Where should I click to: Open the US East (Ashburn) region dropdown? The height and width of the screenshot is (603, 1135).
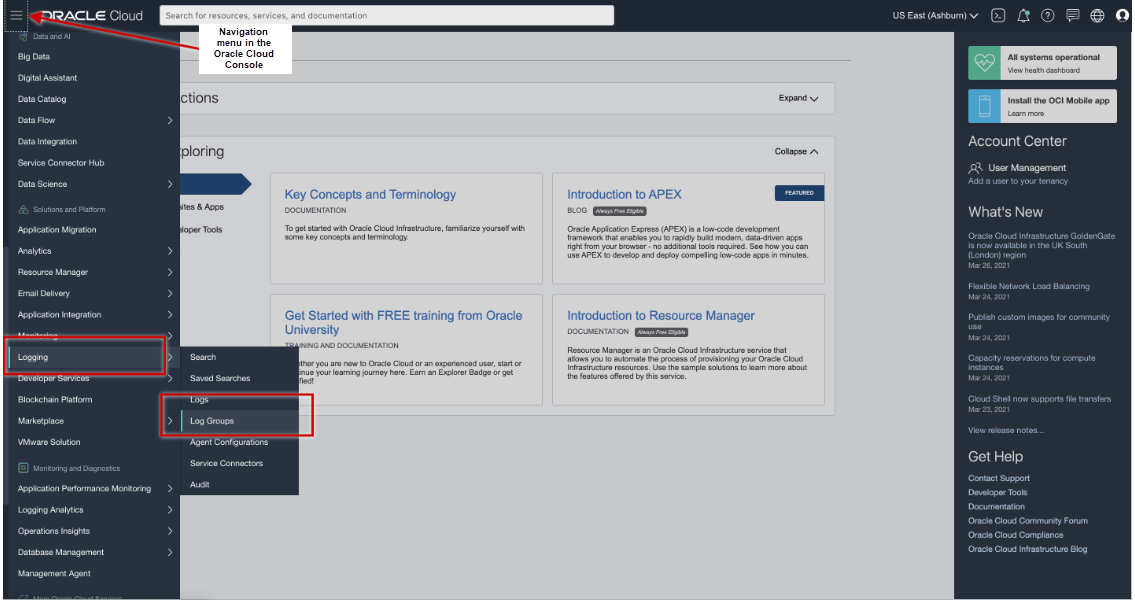(x=934, y=15)
